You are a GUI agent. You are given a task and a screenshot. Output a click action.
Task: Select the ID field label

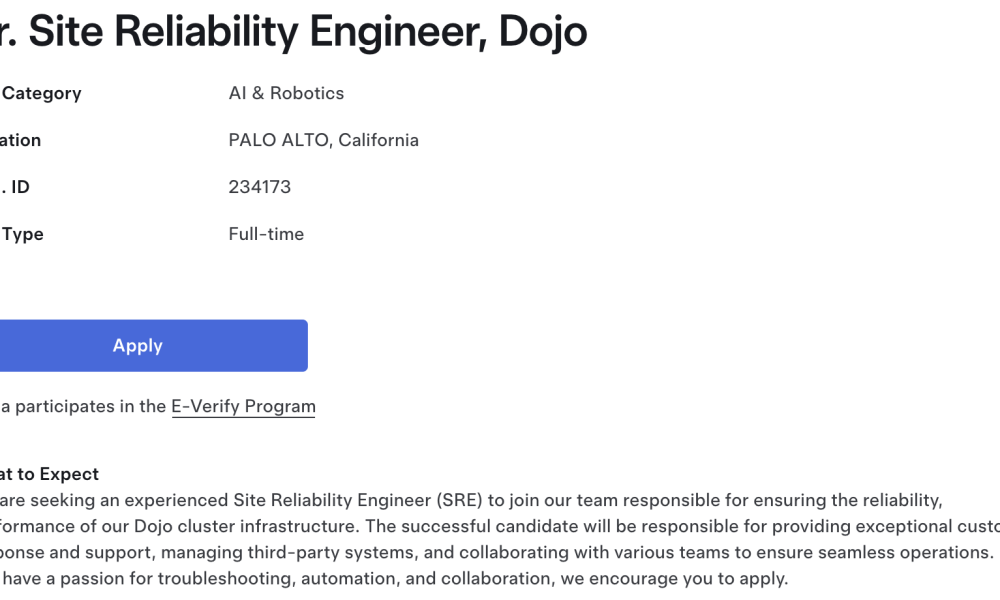click(20, 187)
